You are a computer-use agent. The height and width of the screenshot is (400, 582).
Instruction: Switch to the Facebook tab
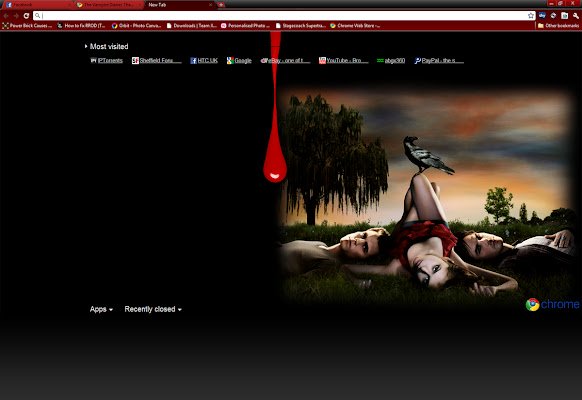pos(37,5)
